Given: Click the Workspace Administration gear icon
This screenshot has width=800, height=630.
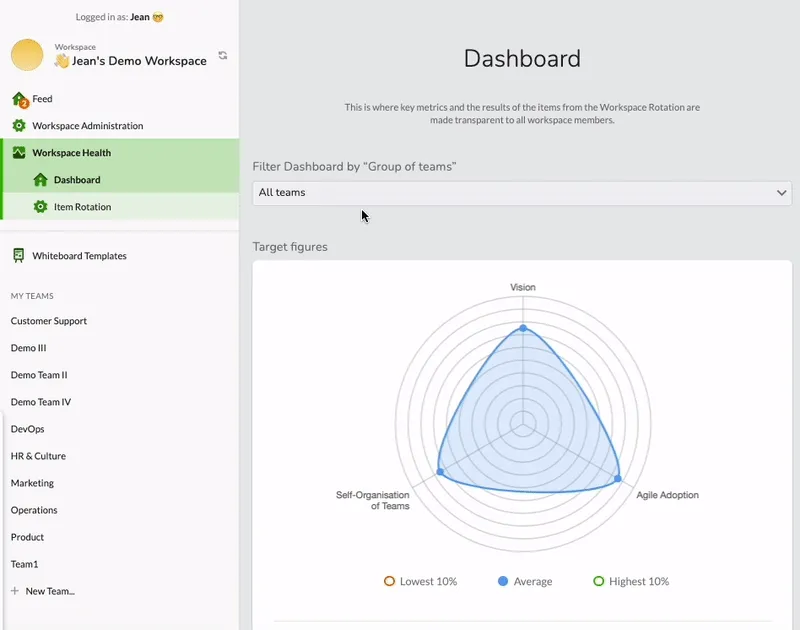Looking at the screenshot, I should 19,126.
